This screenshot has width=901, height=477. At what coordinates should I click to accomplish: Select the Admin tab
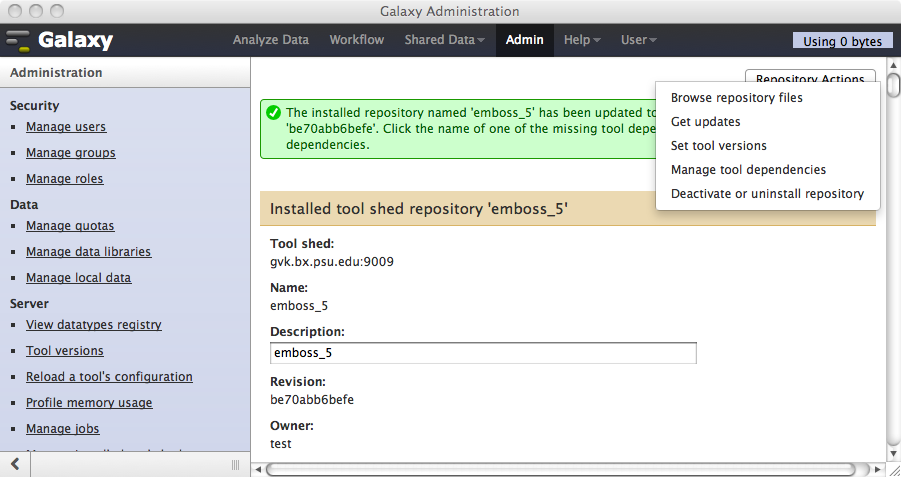pos(525,40)
